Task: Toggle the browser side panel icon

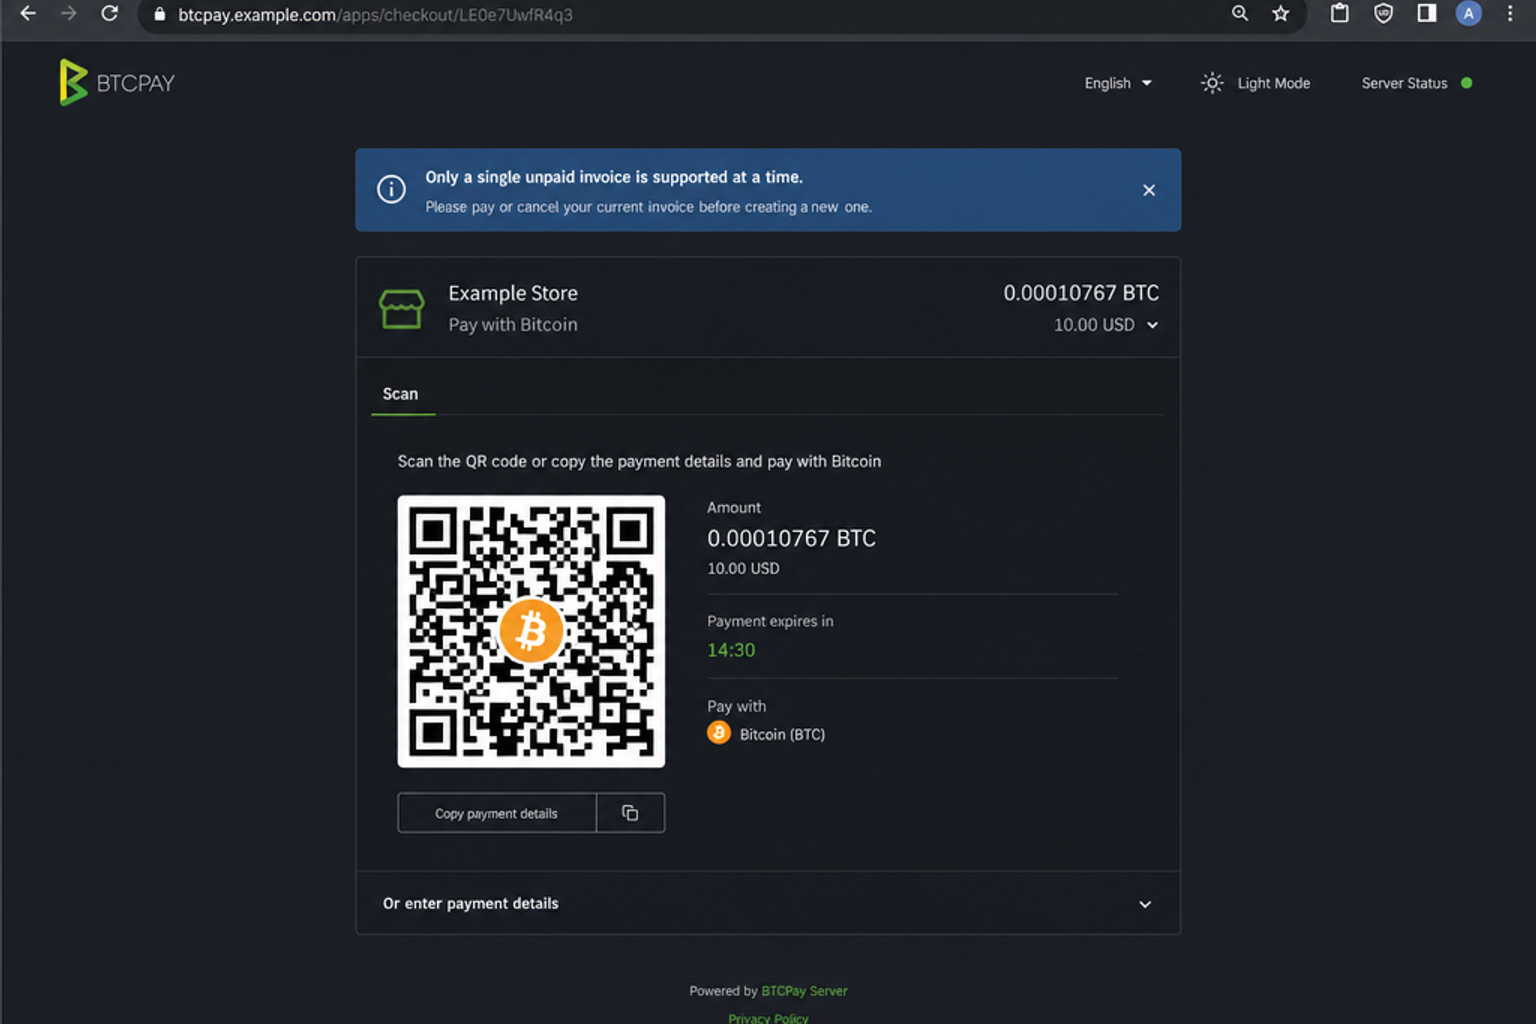Action: click(1427, 13)
